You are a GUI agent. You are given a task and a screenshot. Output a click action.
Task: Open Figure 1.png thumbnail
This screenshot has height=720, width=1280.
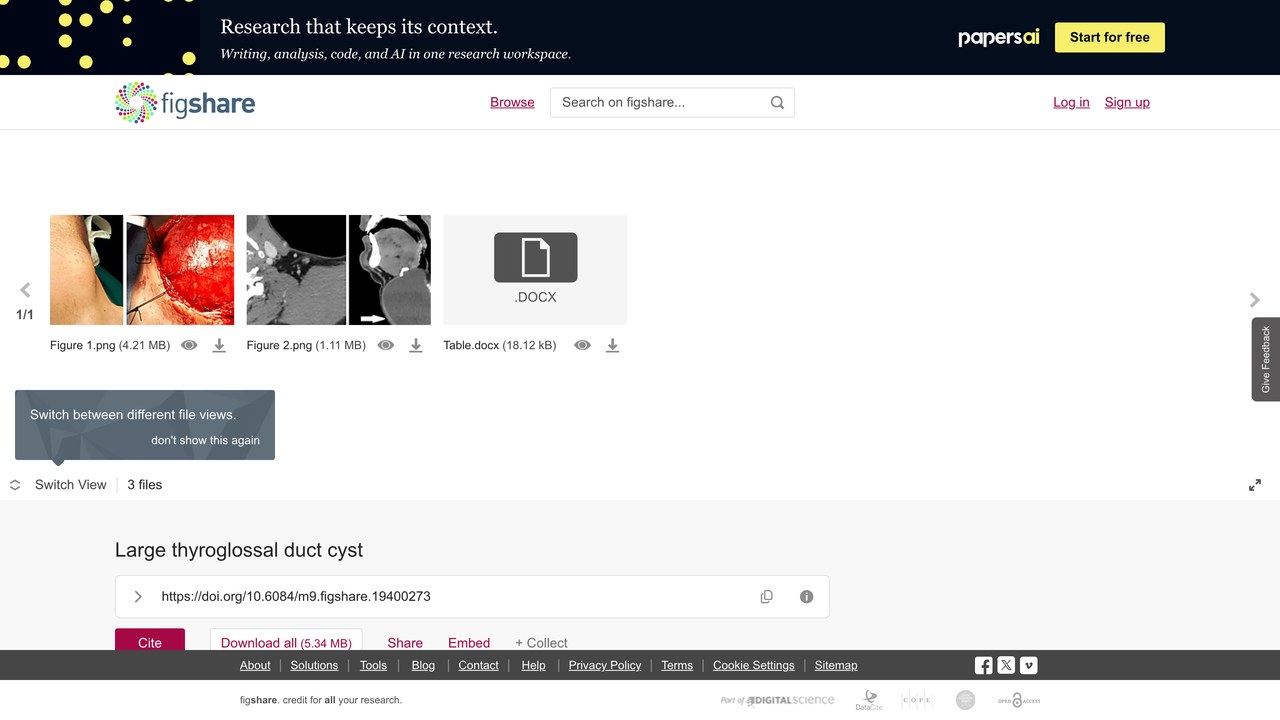(x=142, y=270)
